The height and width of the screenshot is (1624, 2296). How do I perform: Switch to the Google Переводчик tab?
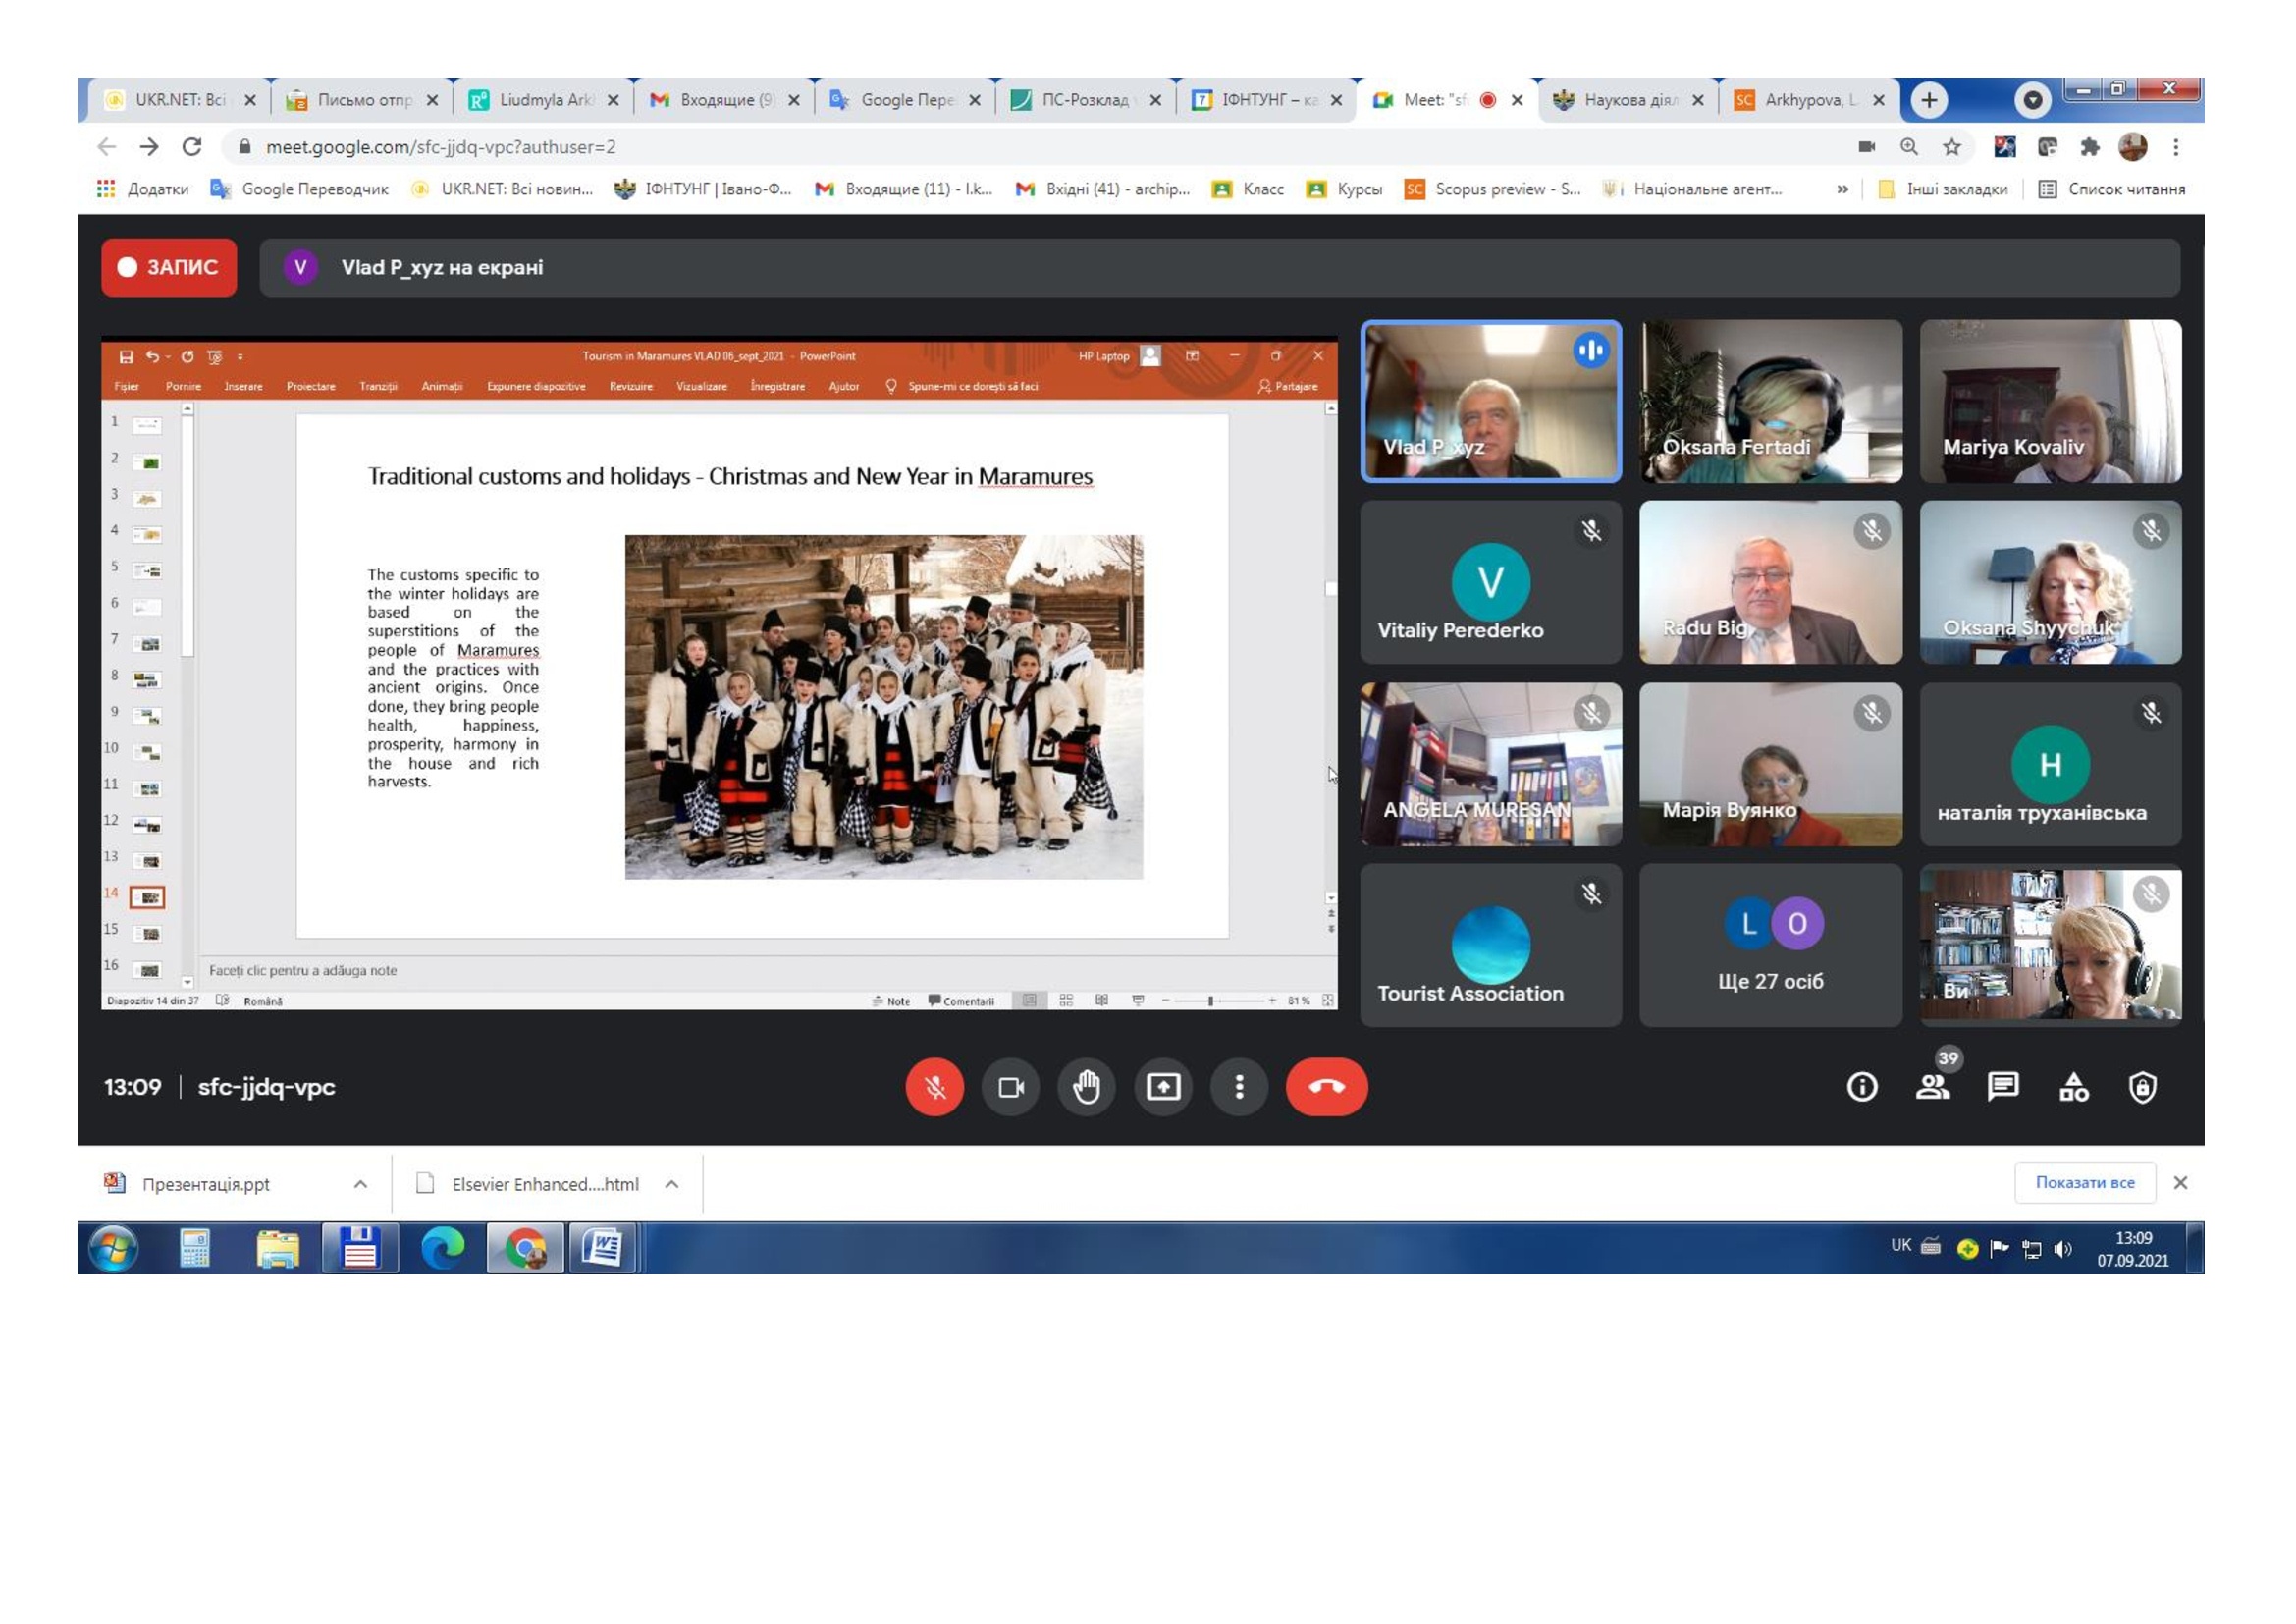[x=905, y=100]
